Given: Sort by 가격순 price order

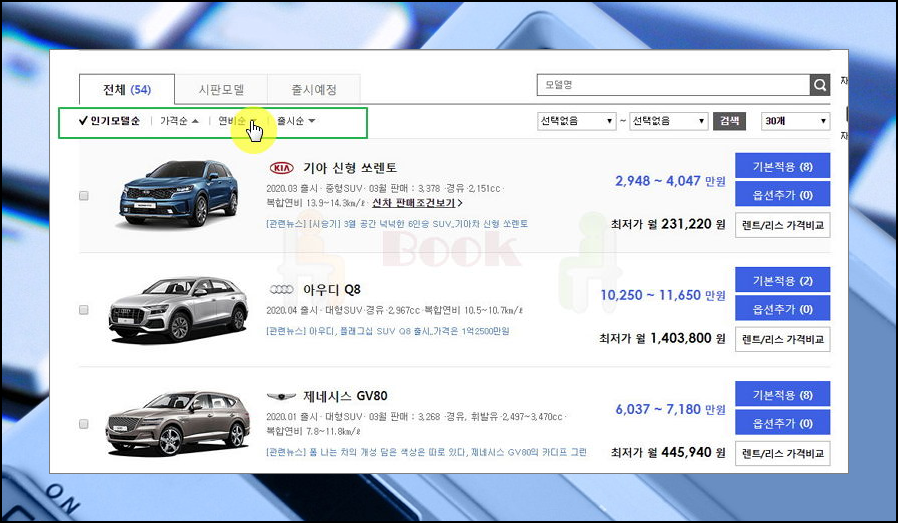Looking at the screenshot, I should pos(179,121).
